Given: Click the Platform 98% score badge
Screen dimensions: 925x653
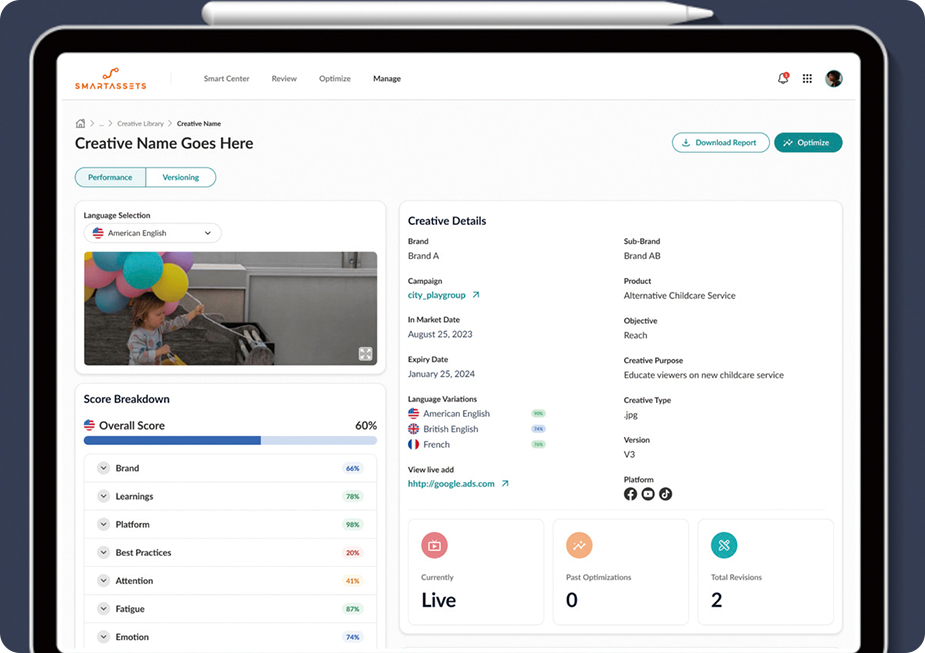Looking at the screenshot, I should click(352, 524).
